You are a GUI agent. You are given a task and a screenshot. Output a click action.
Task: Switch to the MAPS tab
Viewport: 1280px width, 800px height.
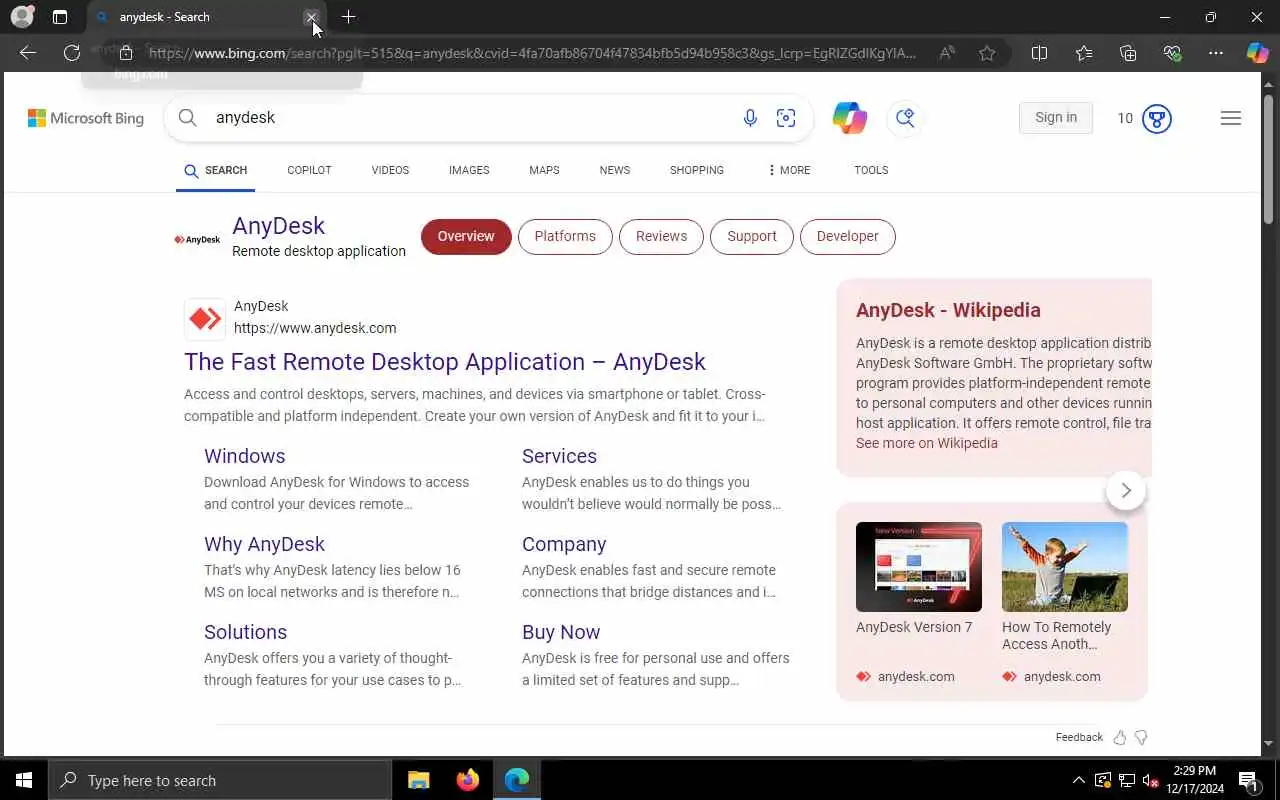(x=544, y=170)
